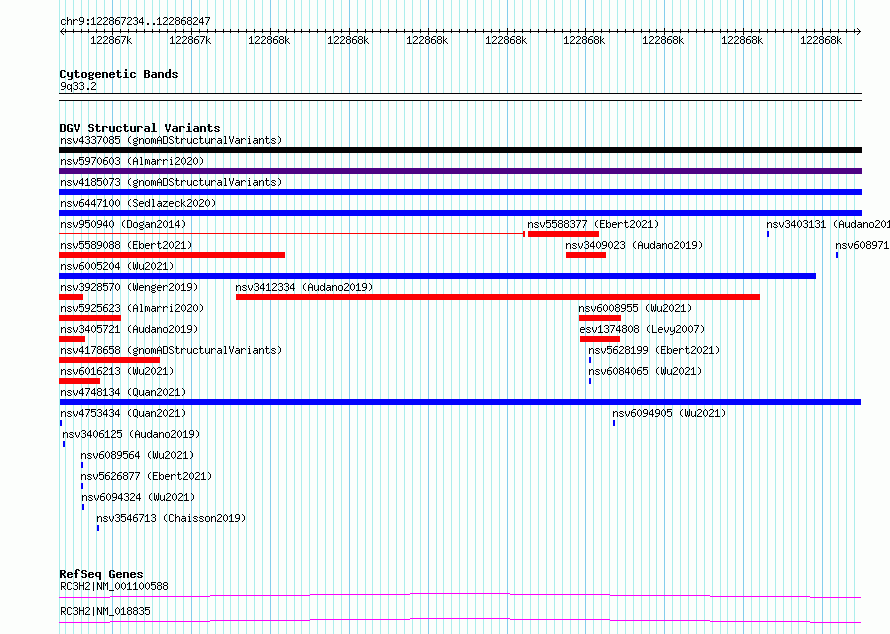Click the nsv5588377 (Ebert2021) label
Viewport: 890px width, 634px height.
[593, 224]
